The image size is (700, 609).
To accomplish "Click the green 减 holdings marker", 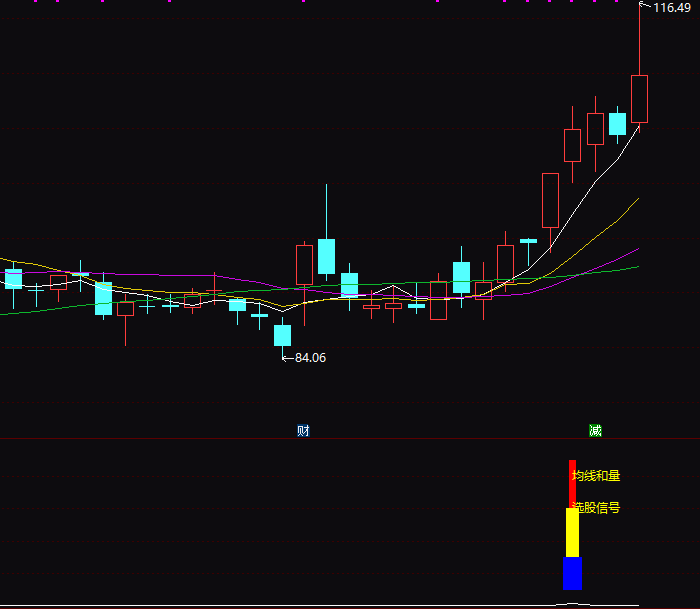I will [x=595, y=430].
